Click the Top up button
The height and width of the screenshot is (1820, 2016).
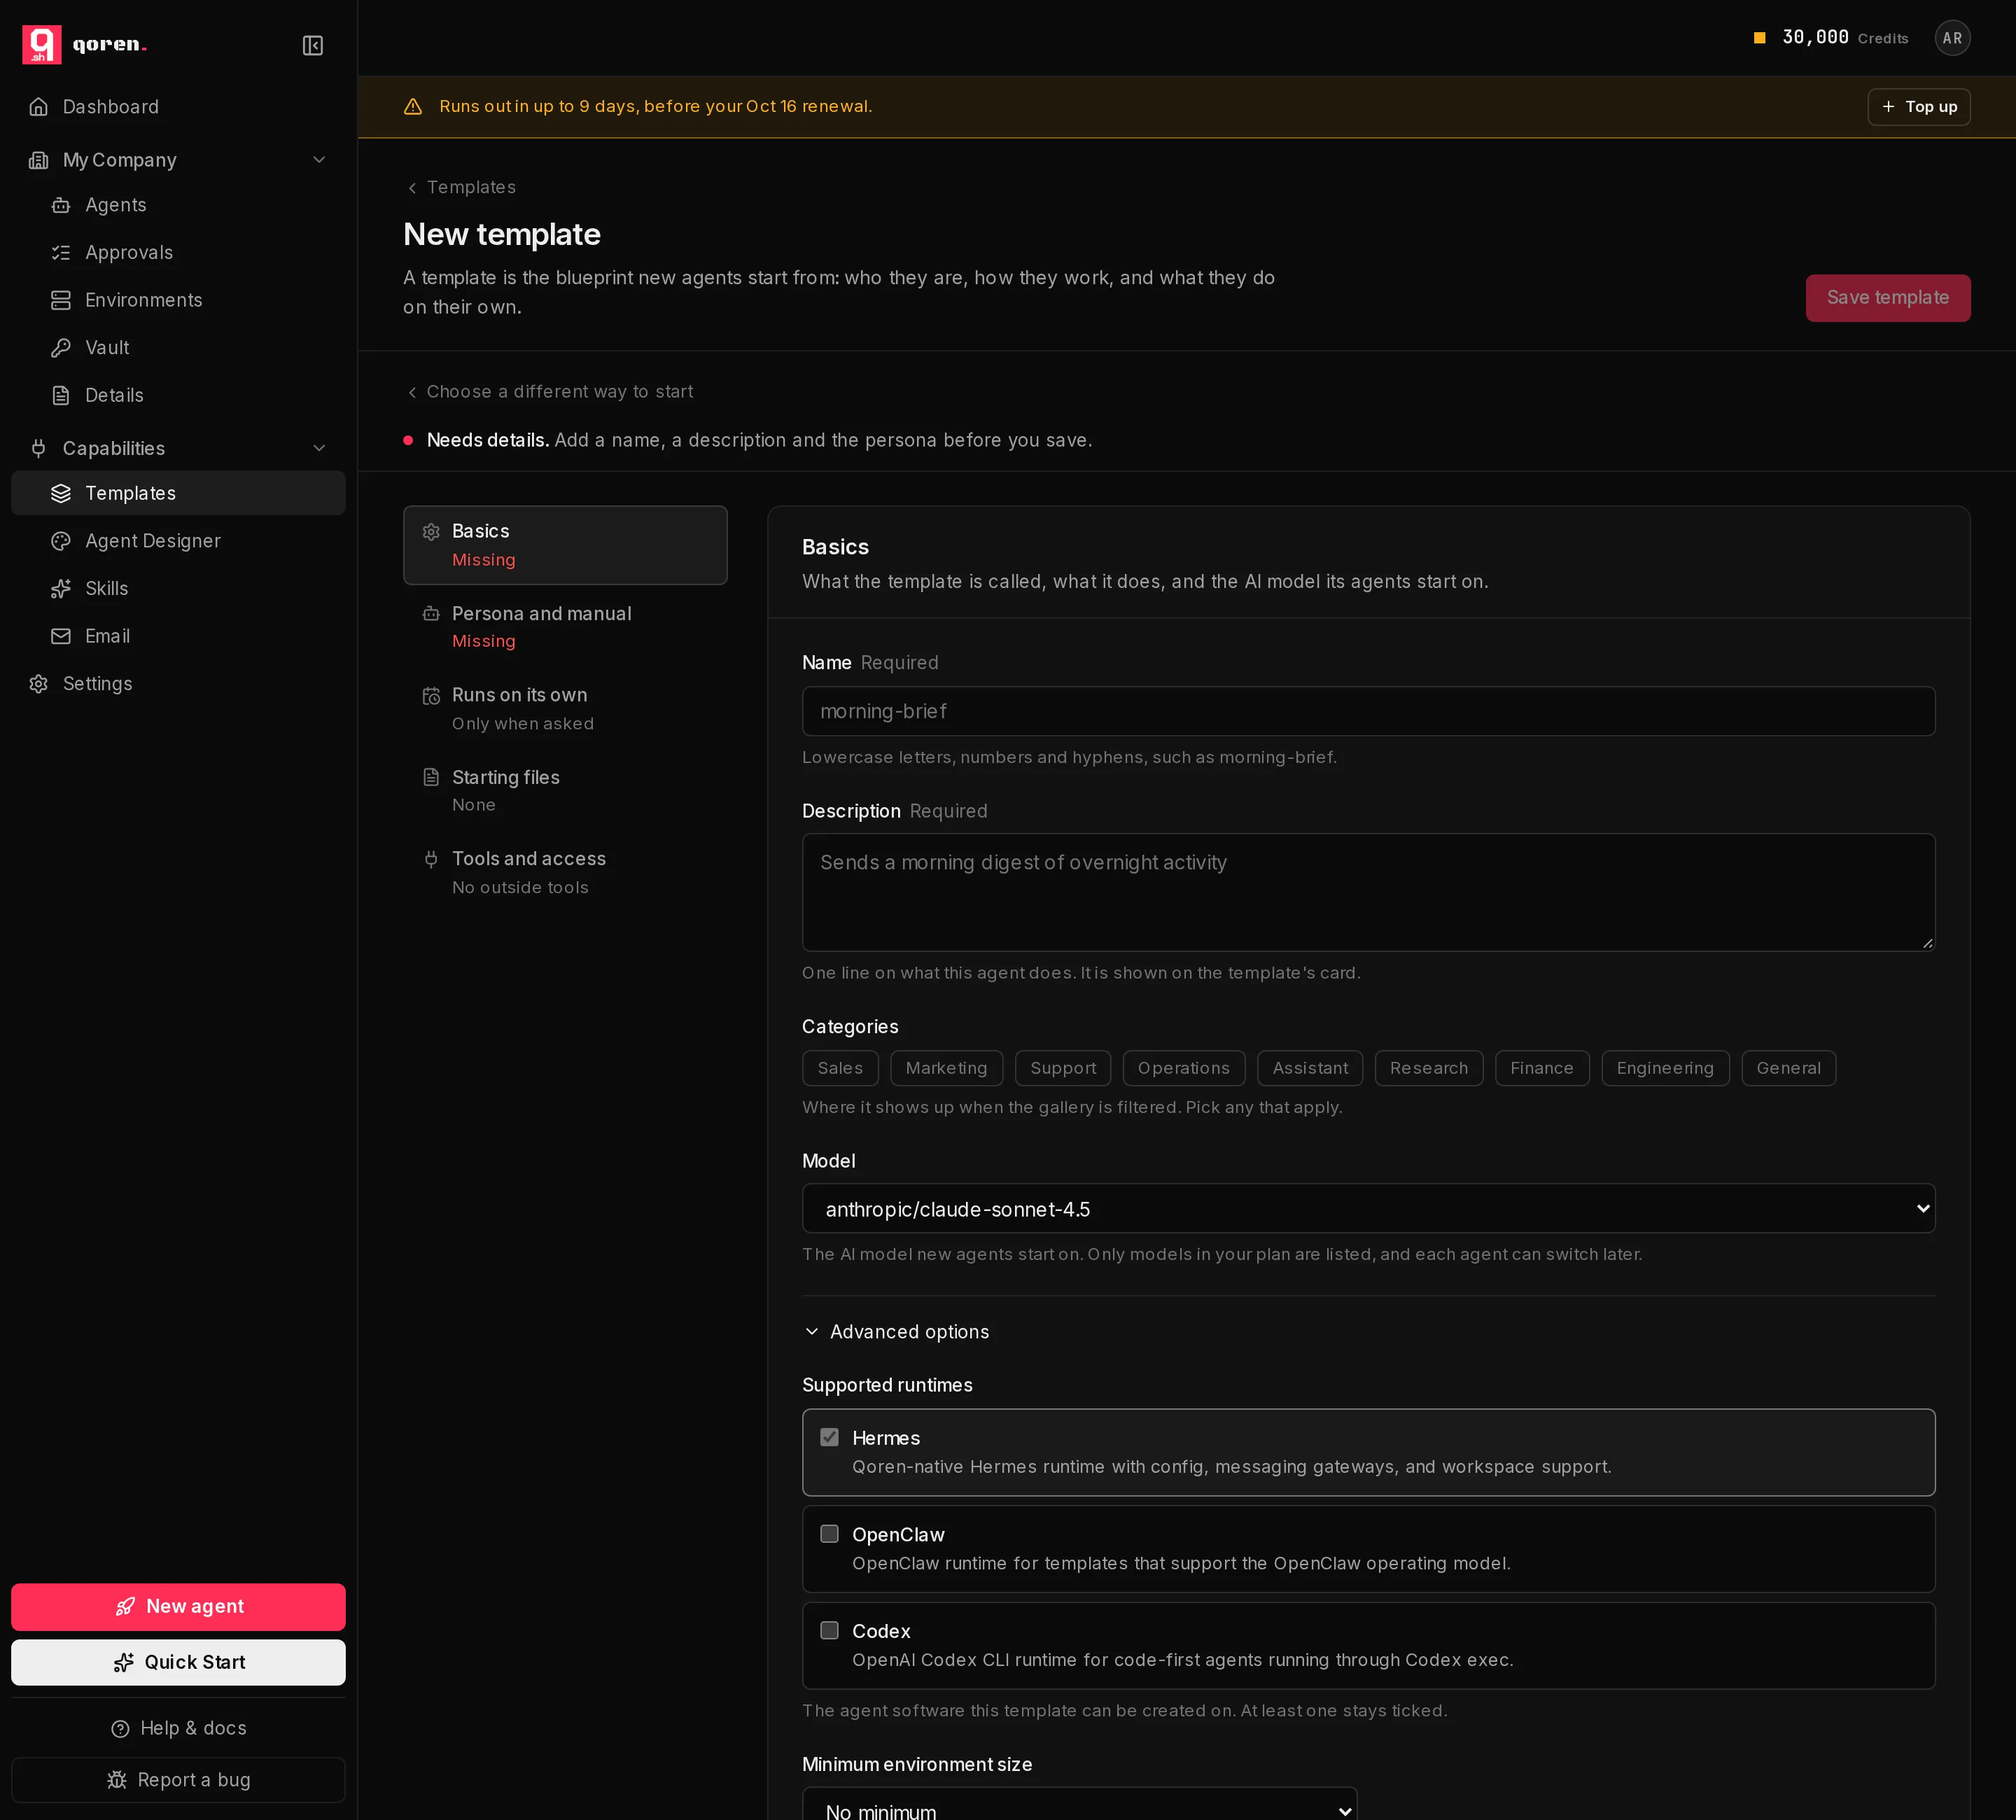pyautogui.click(x=1918, y=107)
